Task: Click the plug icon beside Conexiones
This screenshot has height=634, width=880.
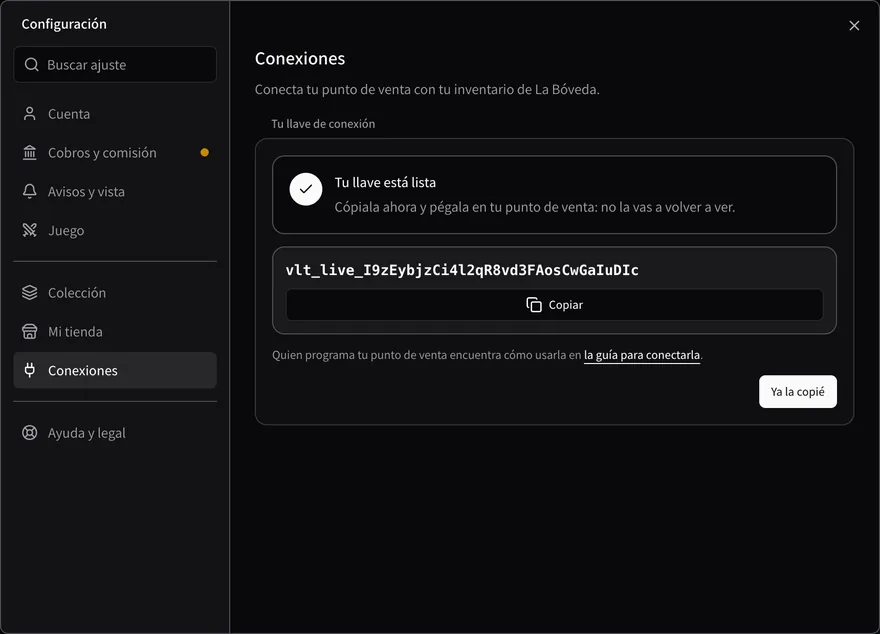Action: pyautogui.click(x=30, y=370)
